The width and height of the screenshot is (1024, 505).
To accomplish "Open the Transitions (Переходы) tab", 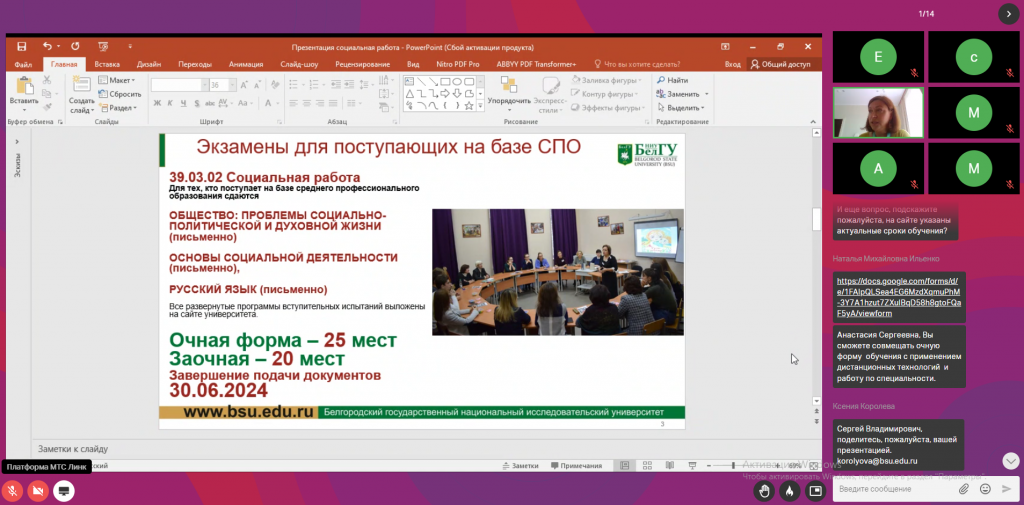I will click(x=195, y=65).
